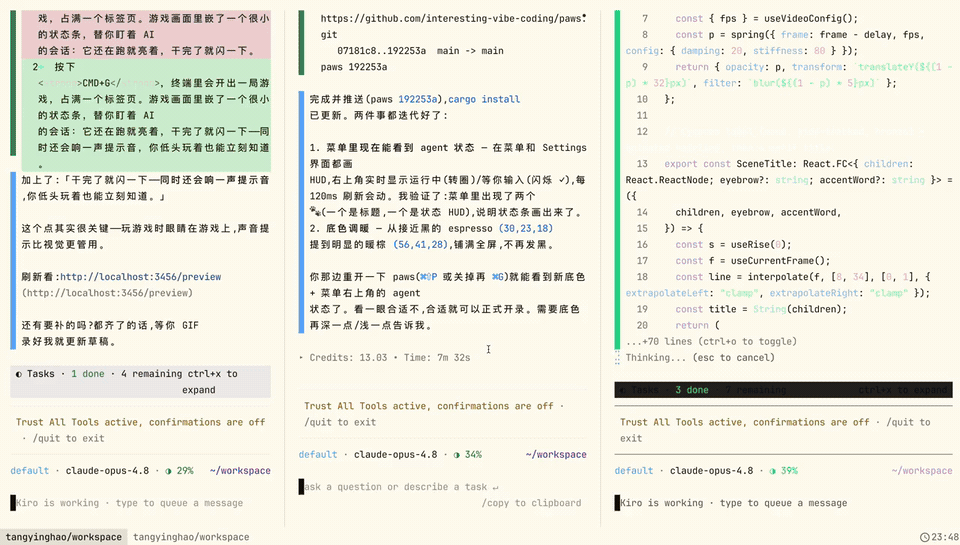Switch to the second tangyinghao/workspace tab
This screenshot has width=960, height=545.
click(191, 537)
